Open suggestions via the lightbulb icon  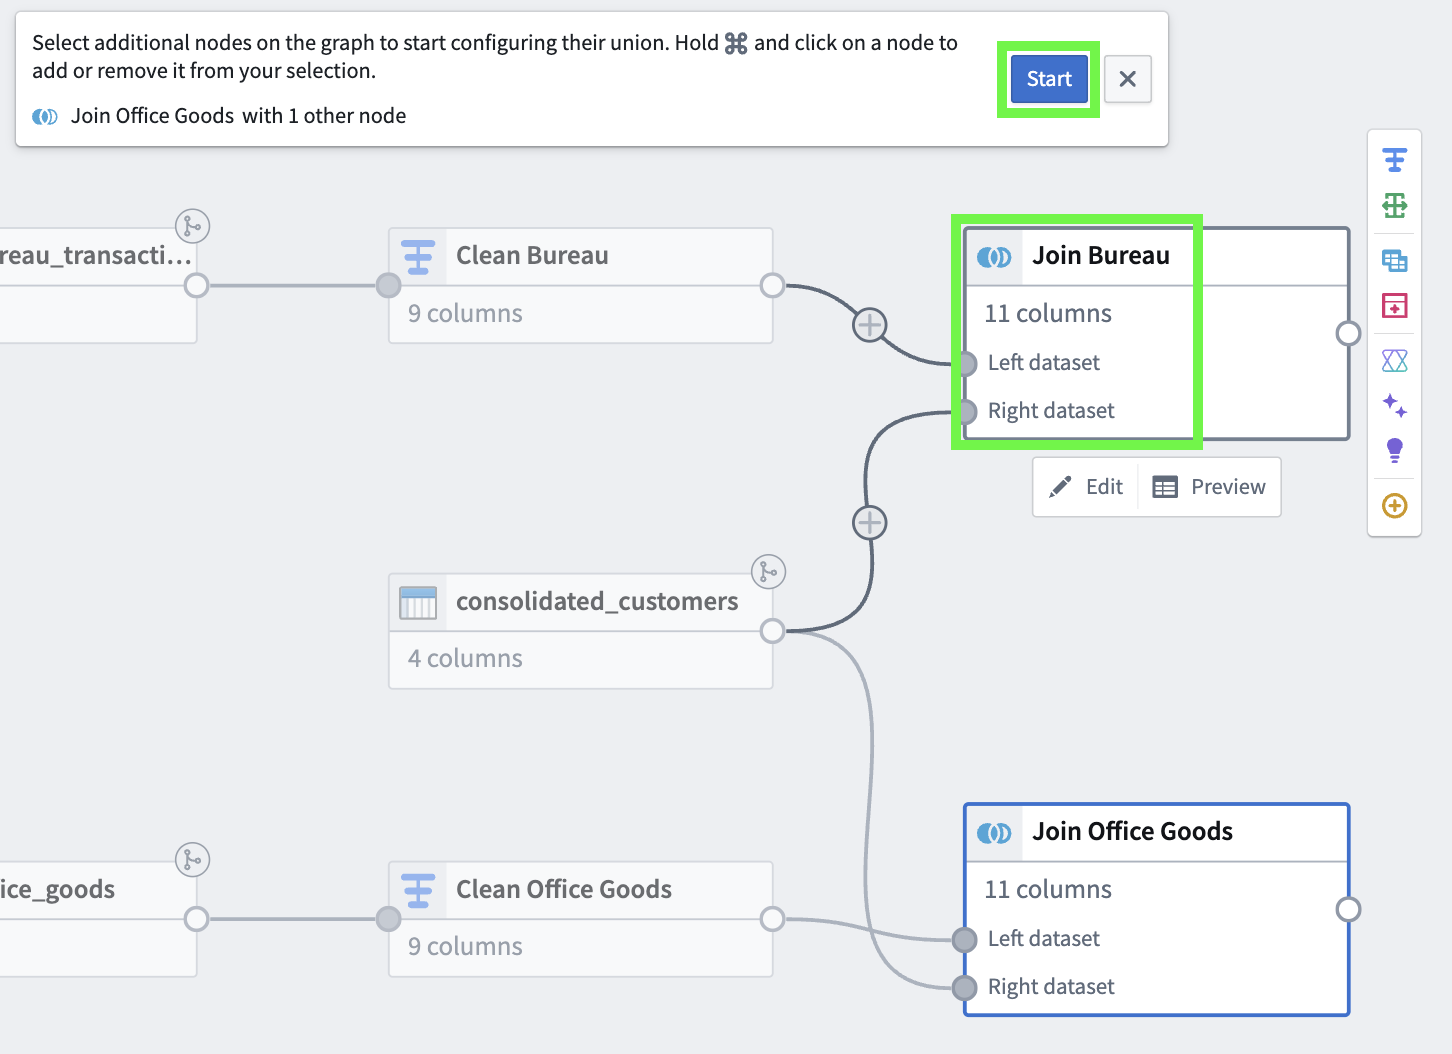click(1394, 450)
